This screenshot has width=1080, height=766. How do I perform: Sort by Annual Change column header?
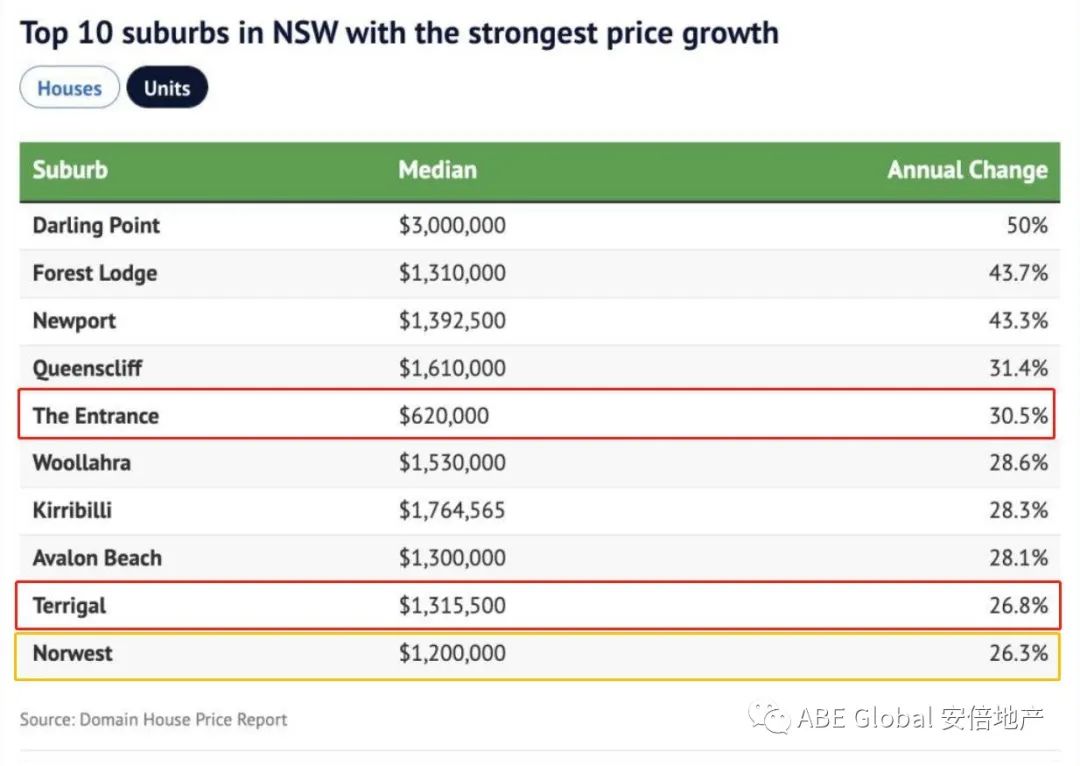click(x=967, y=170)
